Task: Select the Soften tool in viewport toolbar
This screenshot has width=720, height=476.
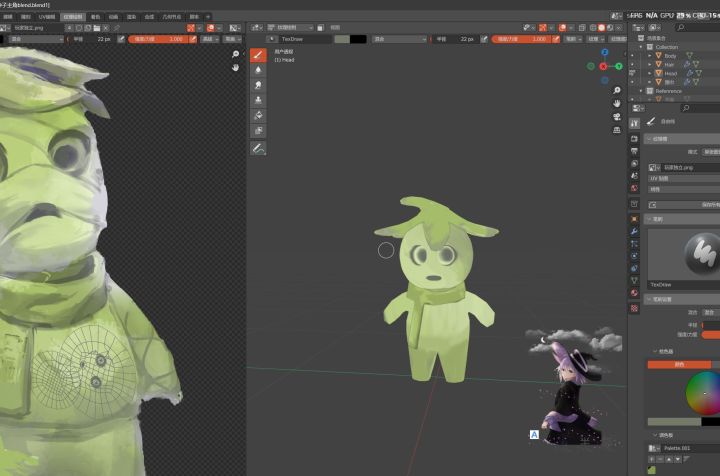Action: 257,70
